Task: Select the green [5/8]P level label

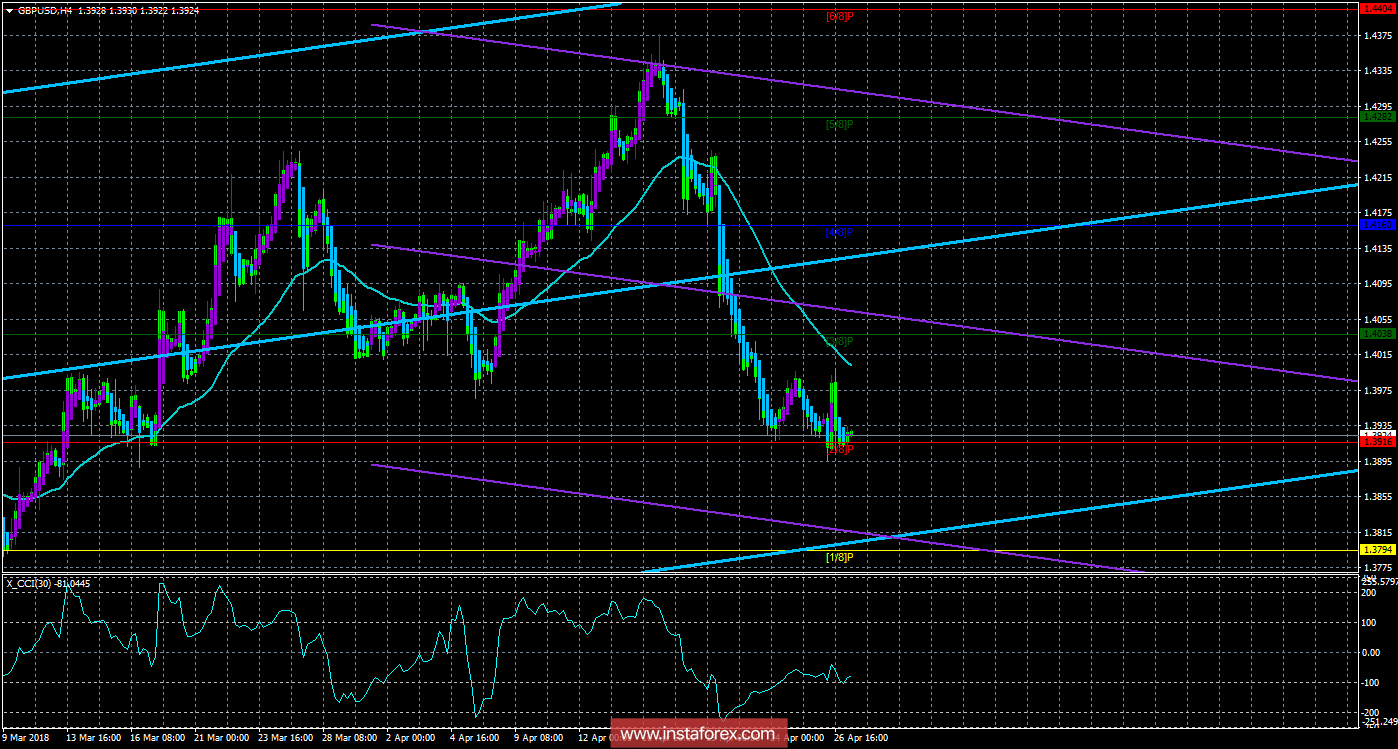Action: tap(839, 124)
